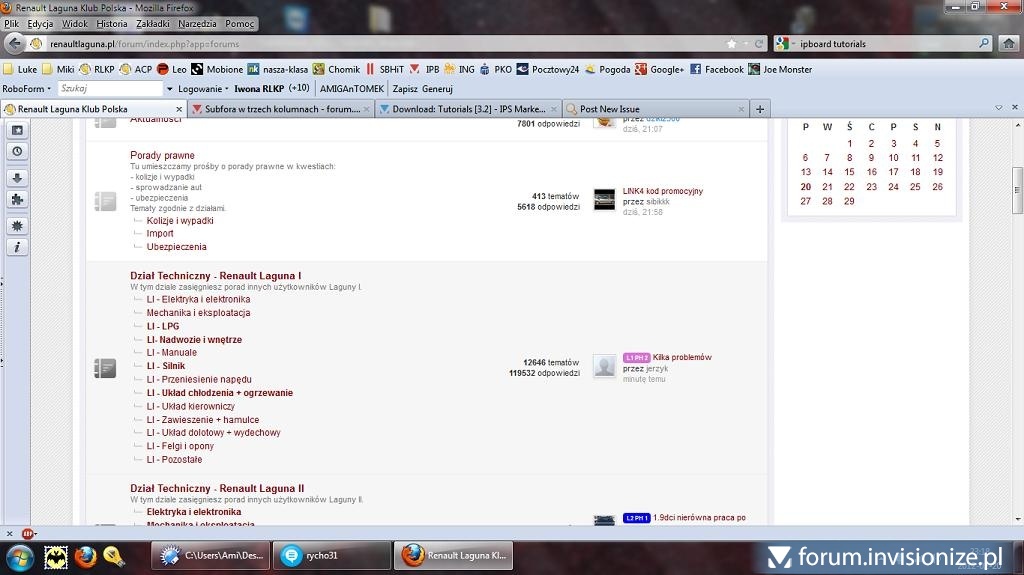Open the Kolizje i wypadki subforum link
The height and width of the screenshot is (575, 1024).
180,220
